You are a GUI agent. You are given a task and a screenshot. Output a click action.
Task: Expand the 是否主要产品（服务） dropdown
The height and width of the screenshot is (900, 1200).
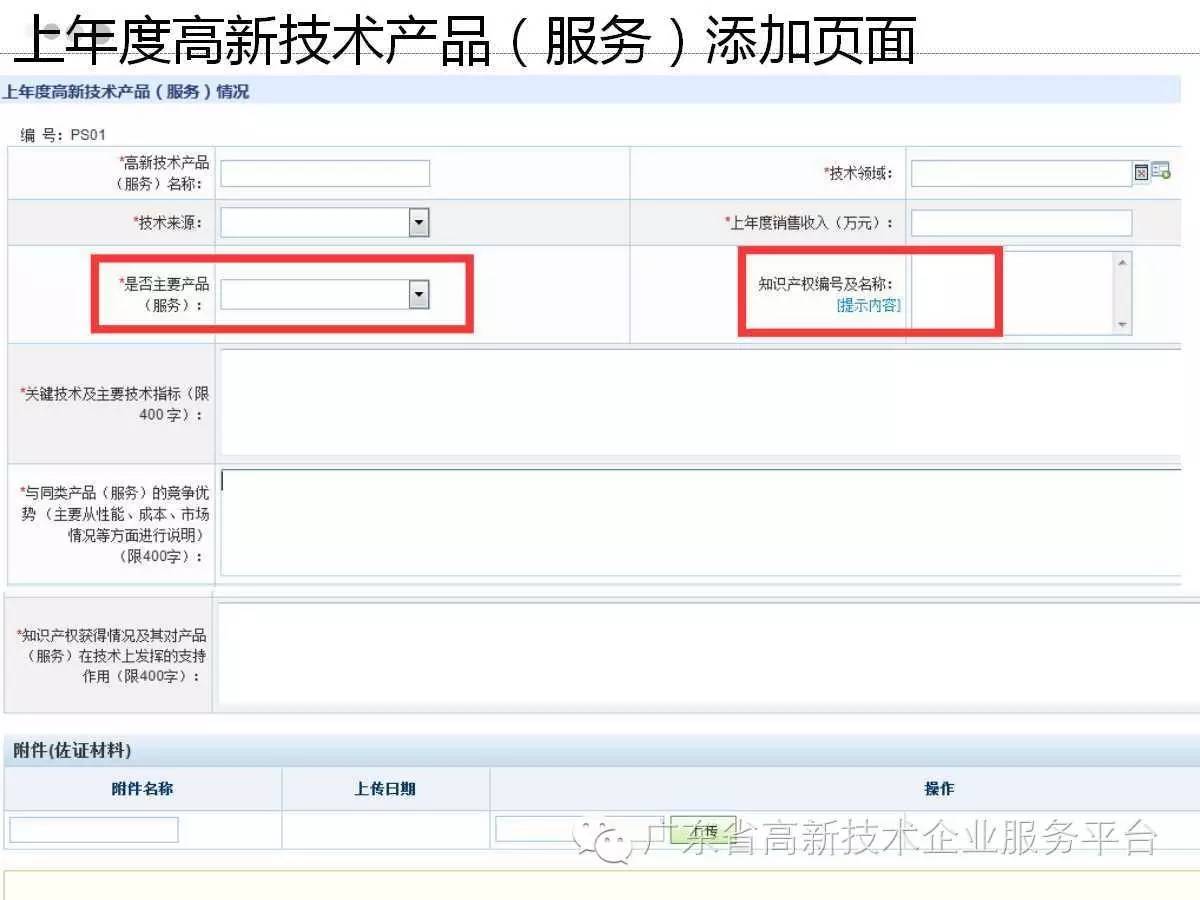419,294
